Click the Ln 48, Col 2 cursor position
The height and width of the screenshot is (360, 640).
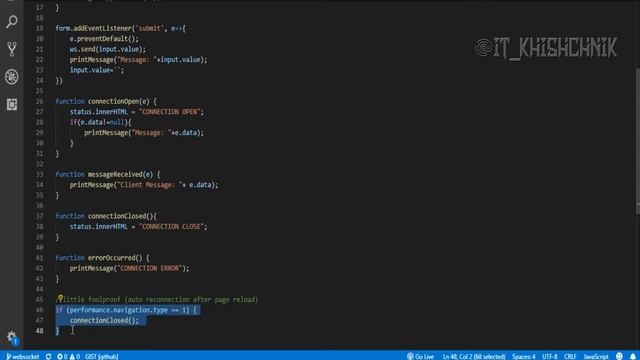click(474, 356)
